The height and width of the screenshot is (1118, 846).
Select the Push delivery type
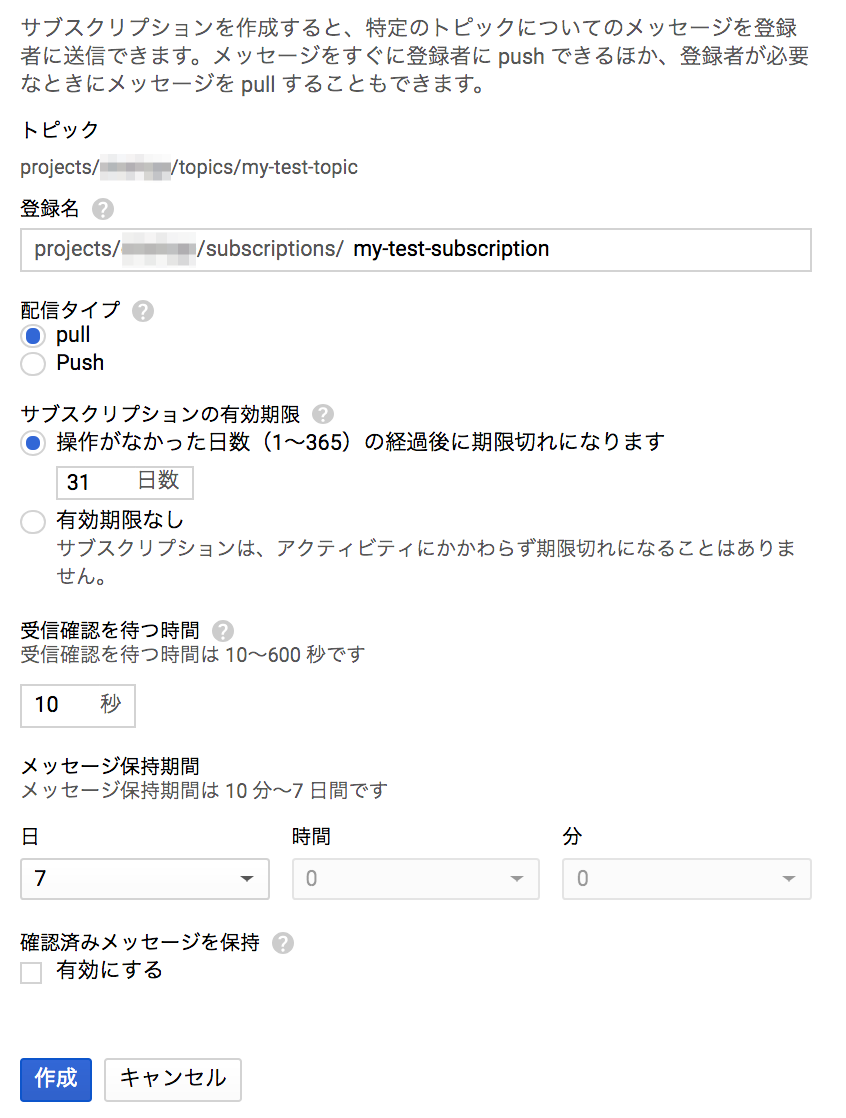pyautogui.click(x=32, y=364)
